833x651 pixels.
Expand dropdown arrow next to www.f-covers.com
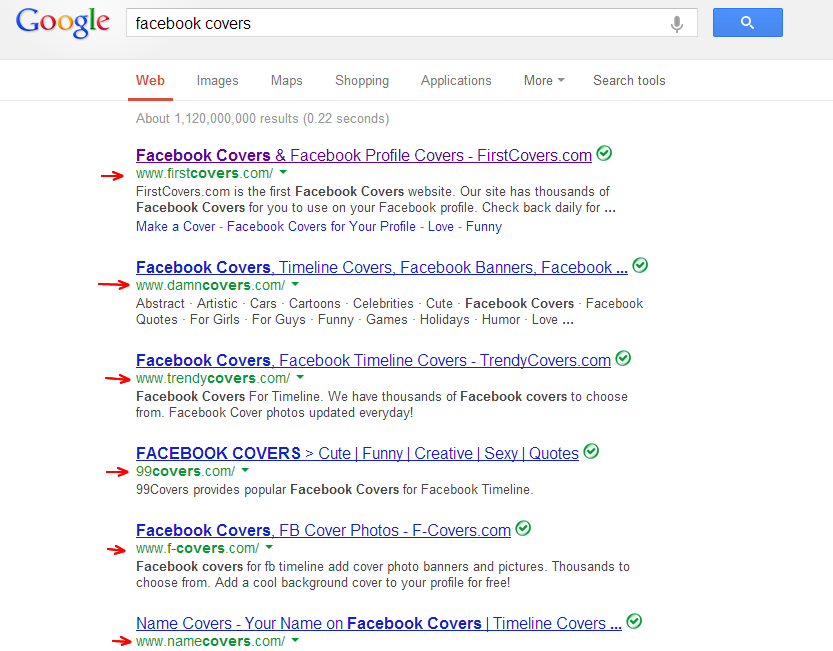click(x=269, y=547)
